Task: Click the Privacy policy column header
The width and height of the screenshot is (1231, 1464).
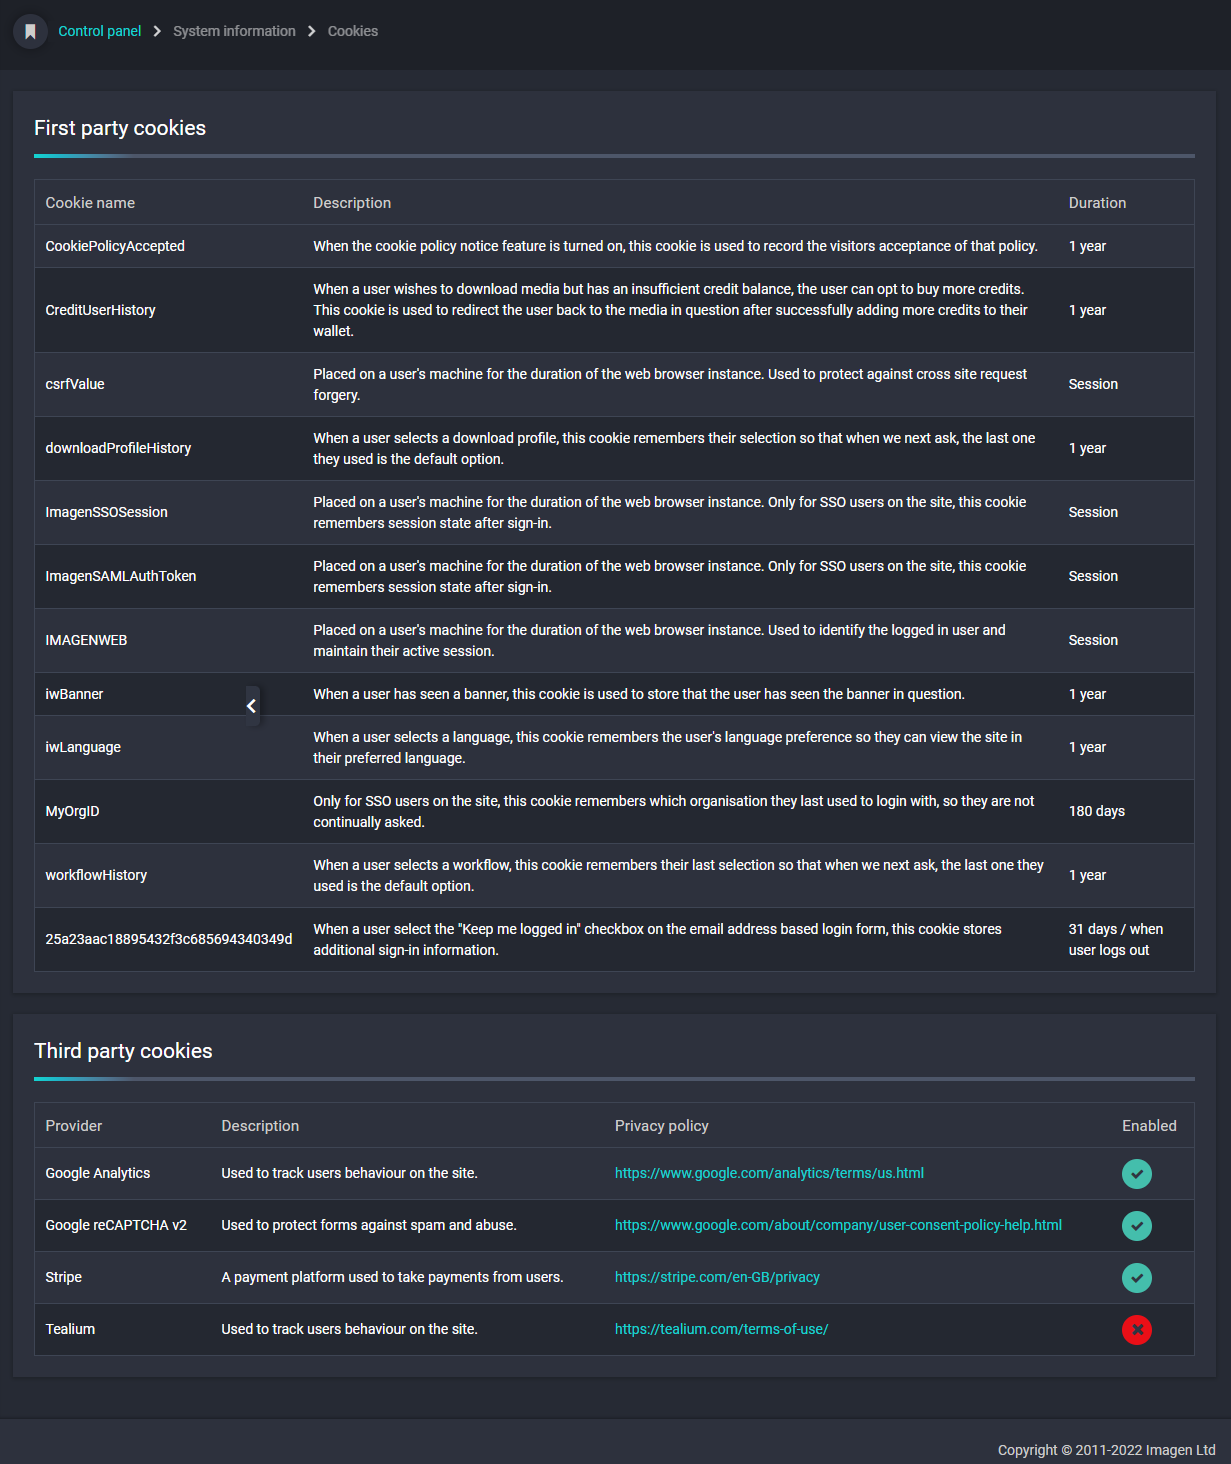Action: coord(661,1126)
